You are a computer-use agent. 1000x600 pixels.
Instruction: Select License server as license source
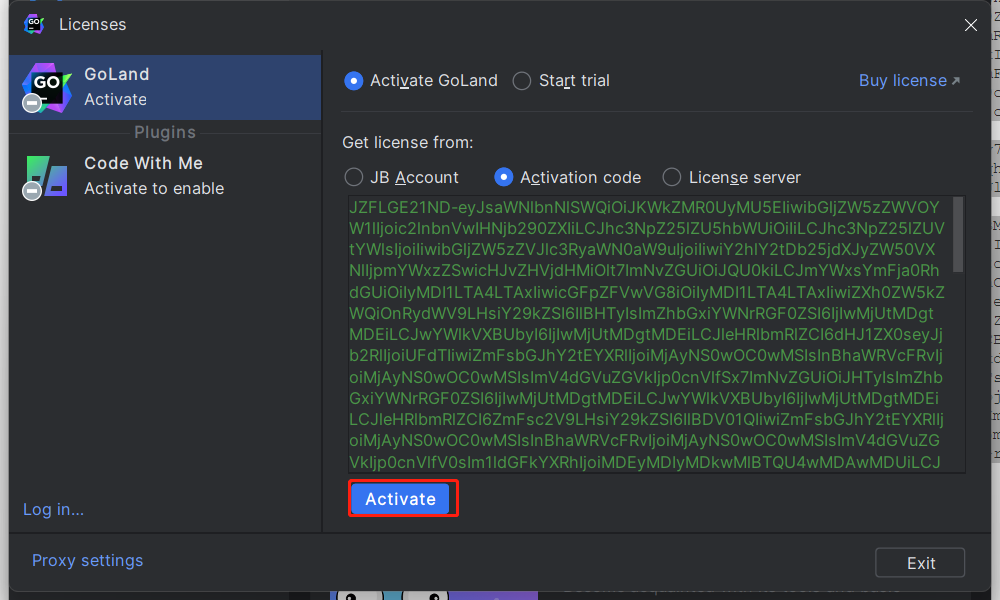(732, 177)
